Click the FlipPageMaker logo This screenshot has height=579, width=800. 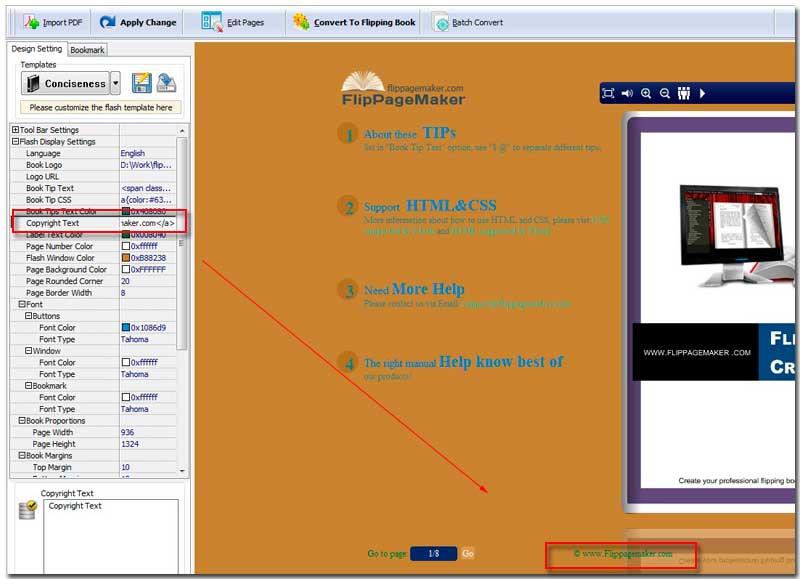click(403, 88)
